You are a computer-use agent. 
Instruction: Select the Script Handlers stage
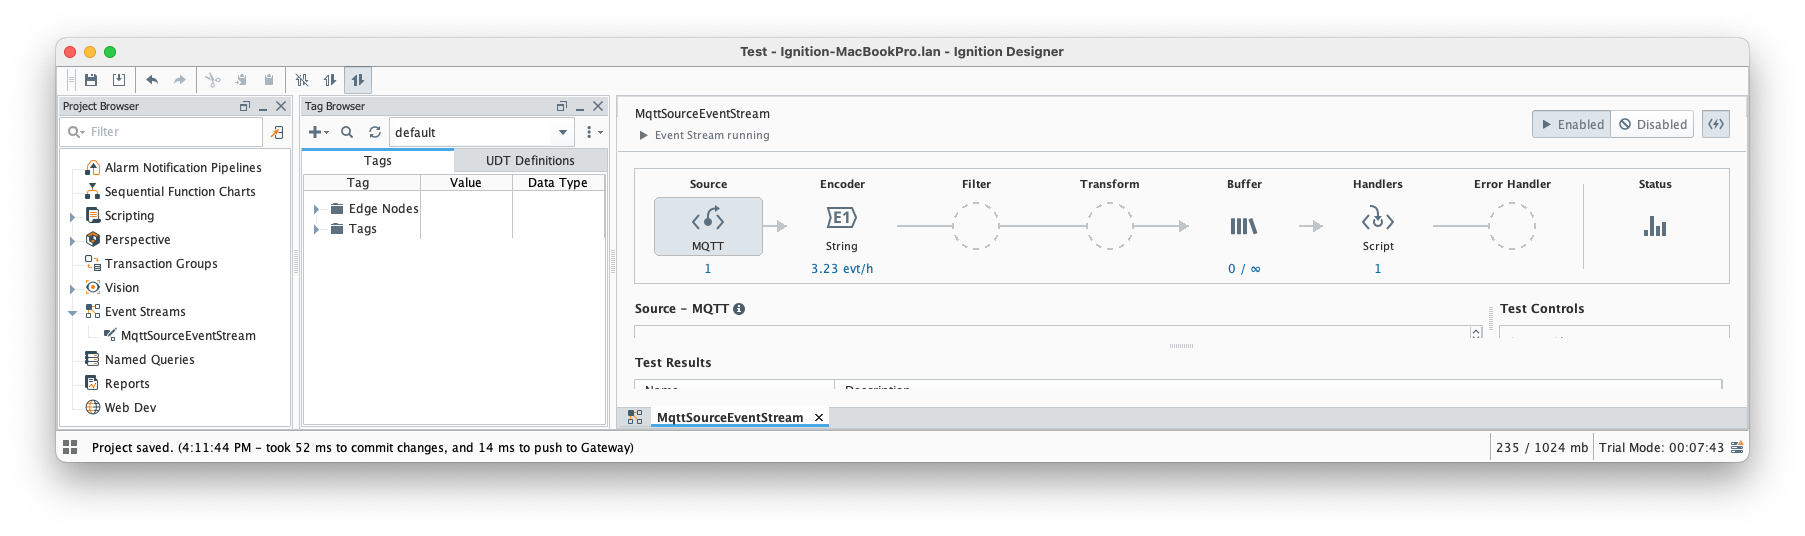[x=1378, y=226]
